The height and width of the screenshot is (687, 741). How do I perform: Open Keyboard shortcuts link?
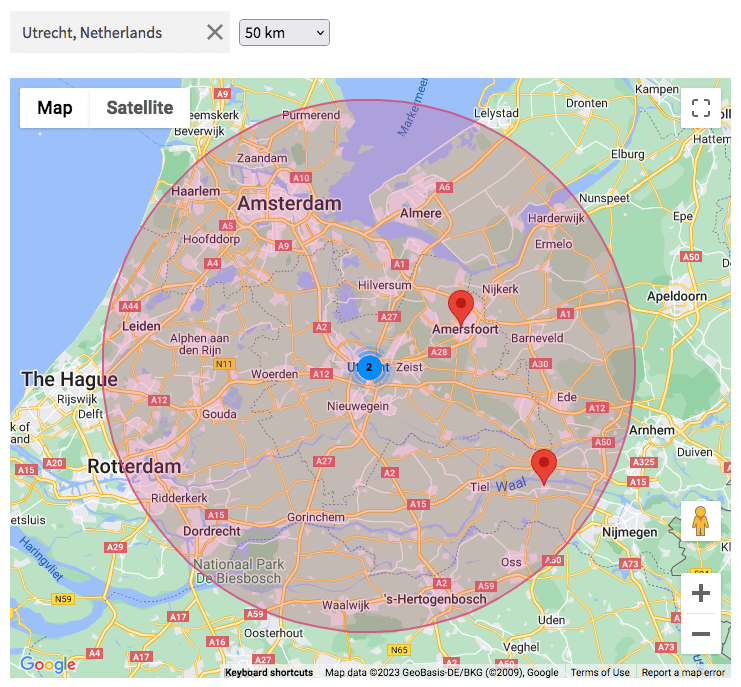[x=269, y=672]
